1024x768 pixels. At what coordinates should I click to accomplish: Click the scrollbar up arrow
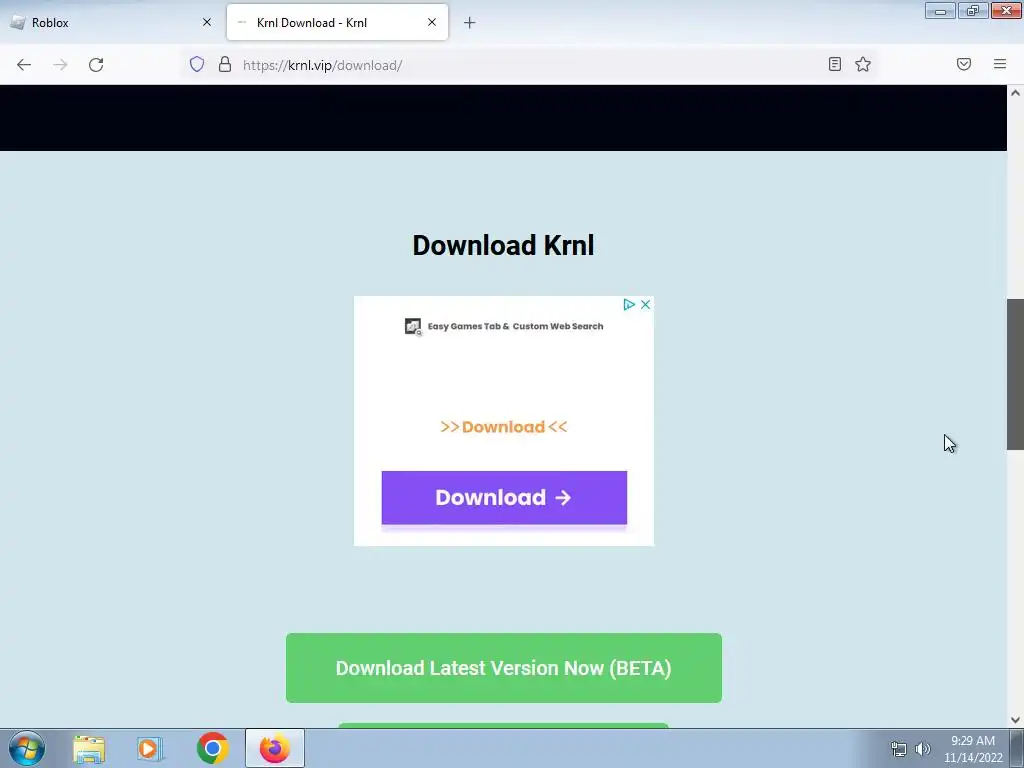pos(1015,93)
